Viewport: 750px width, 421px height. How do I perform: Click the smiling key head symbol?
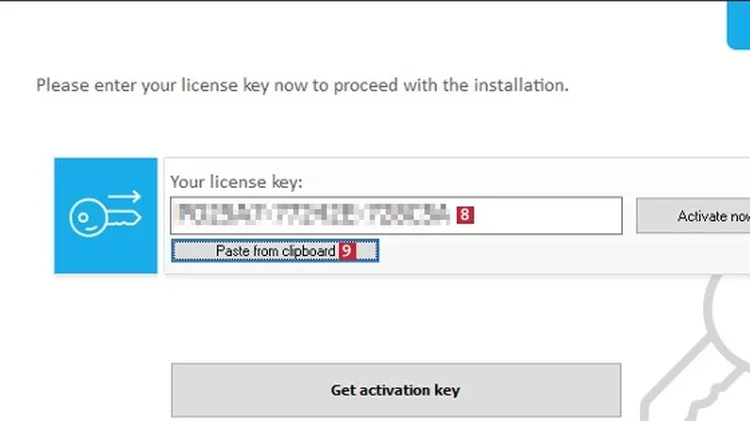pyautogui.click(x=88, y=220)
